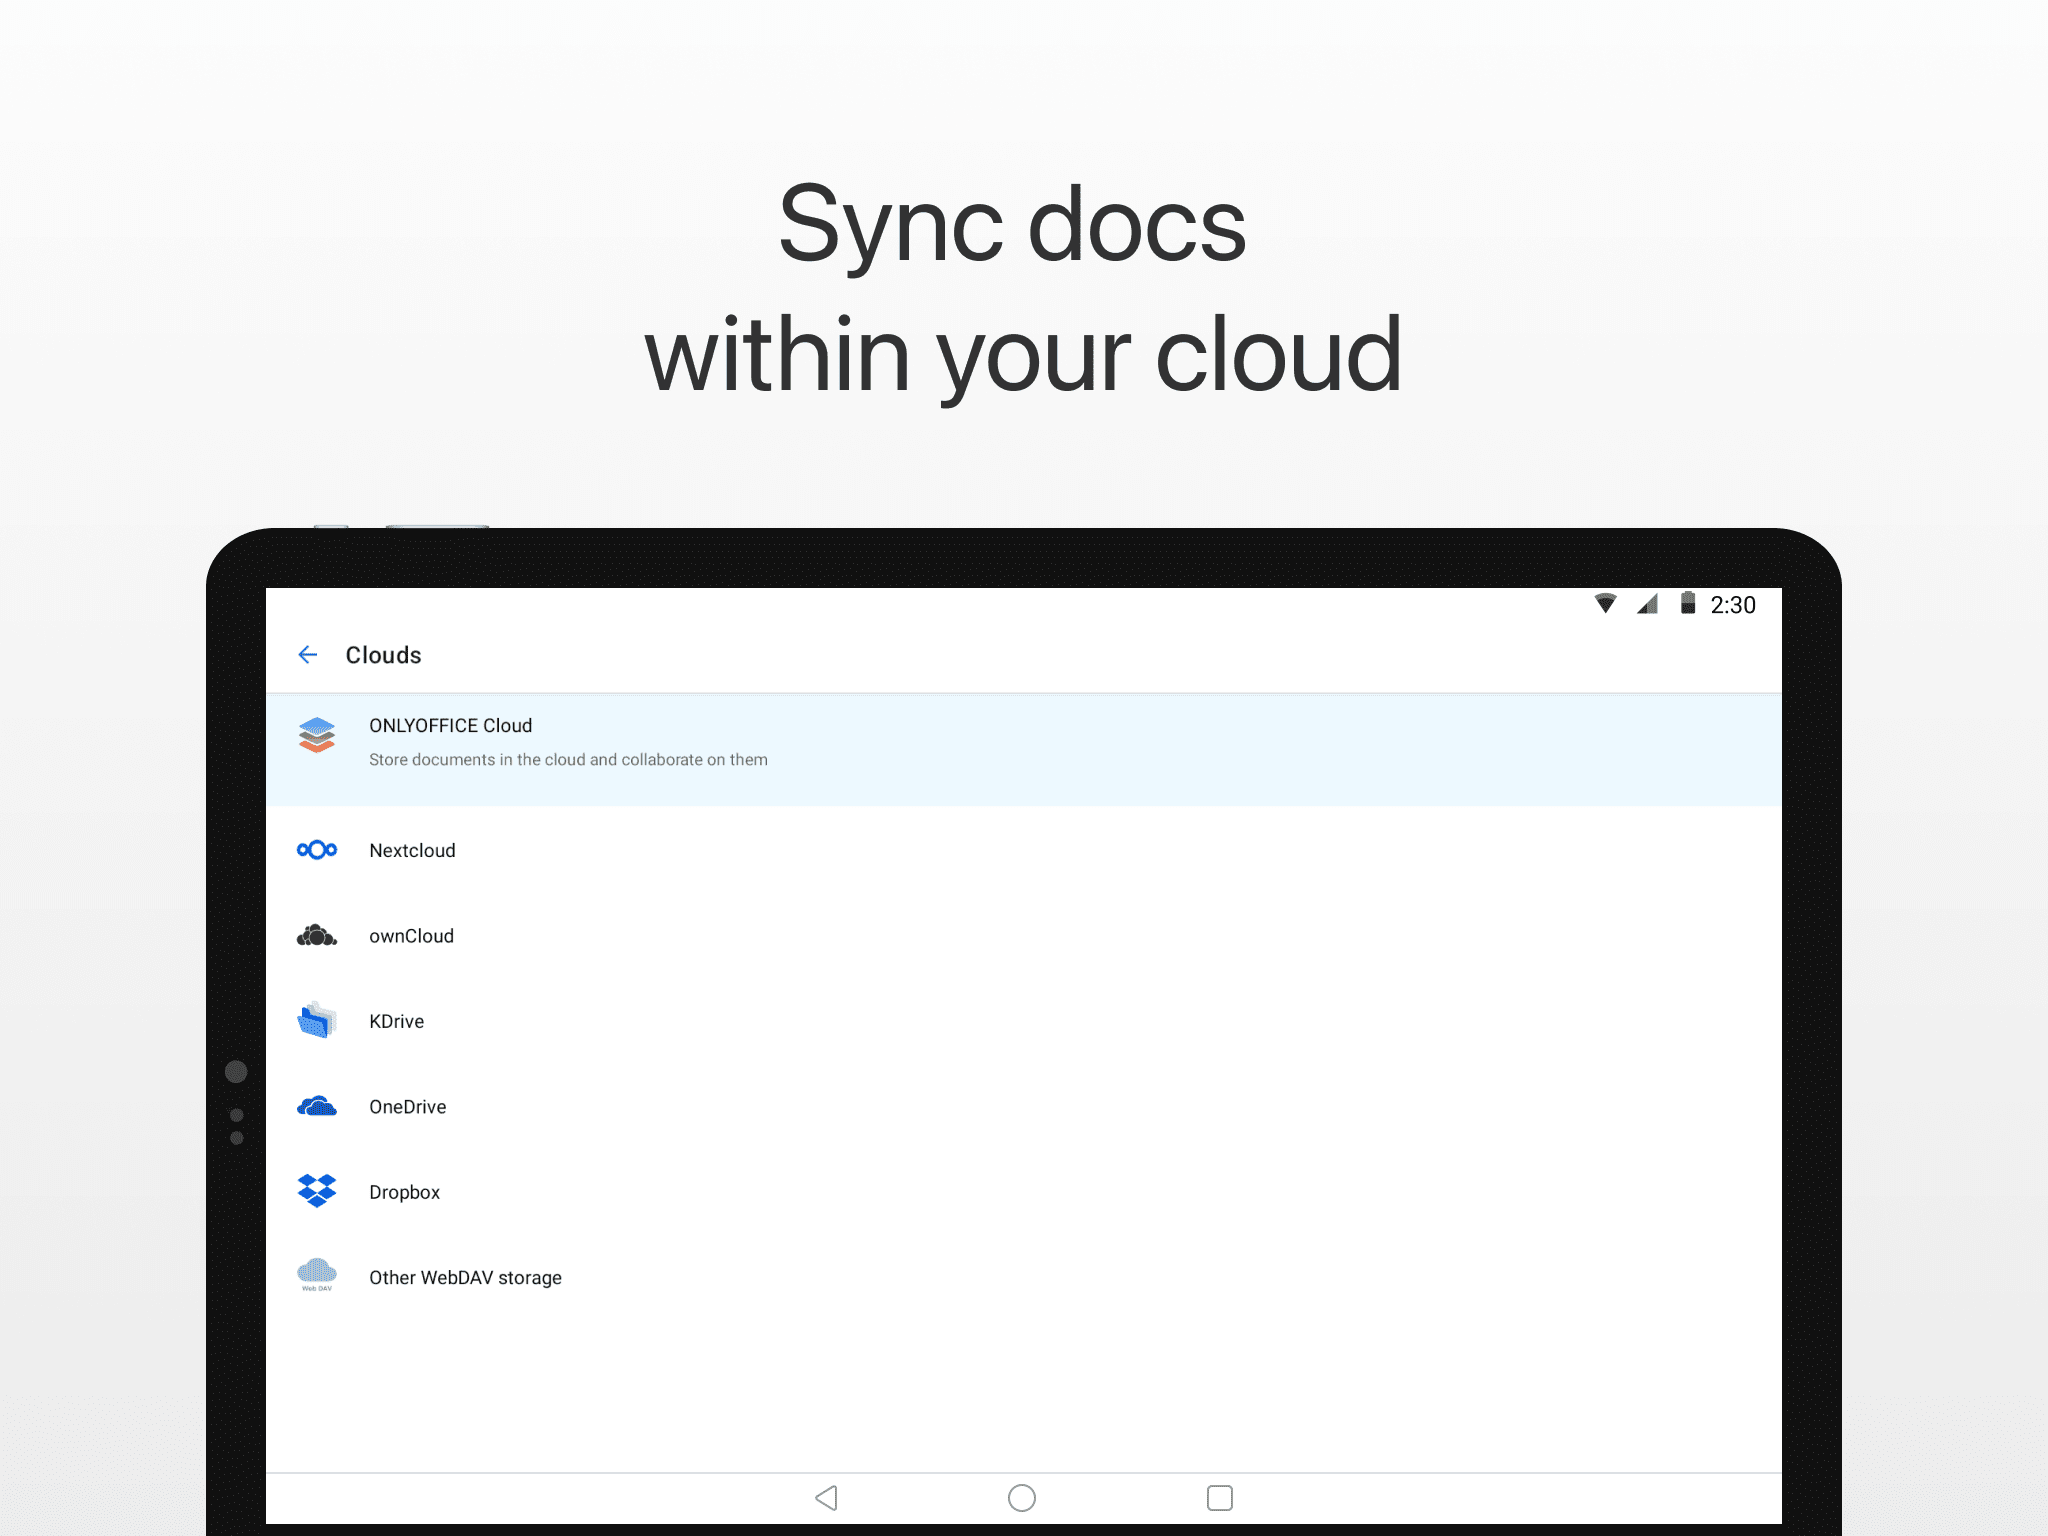Tap the recent apps square button
Image resolution: width=2048 pixels, height=1536 pixels.
[x=1219, y=1498]
